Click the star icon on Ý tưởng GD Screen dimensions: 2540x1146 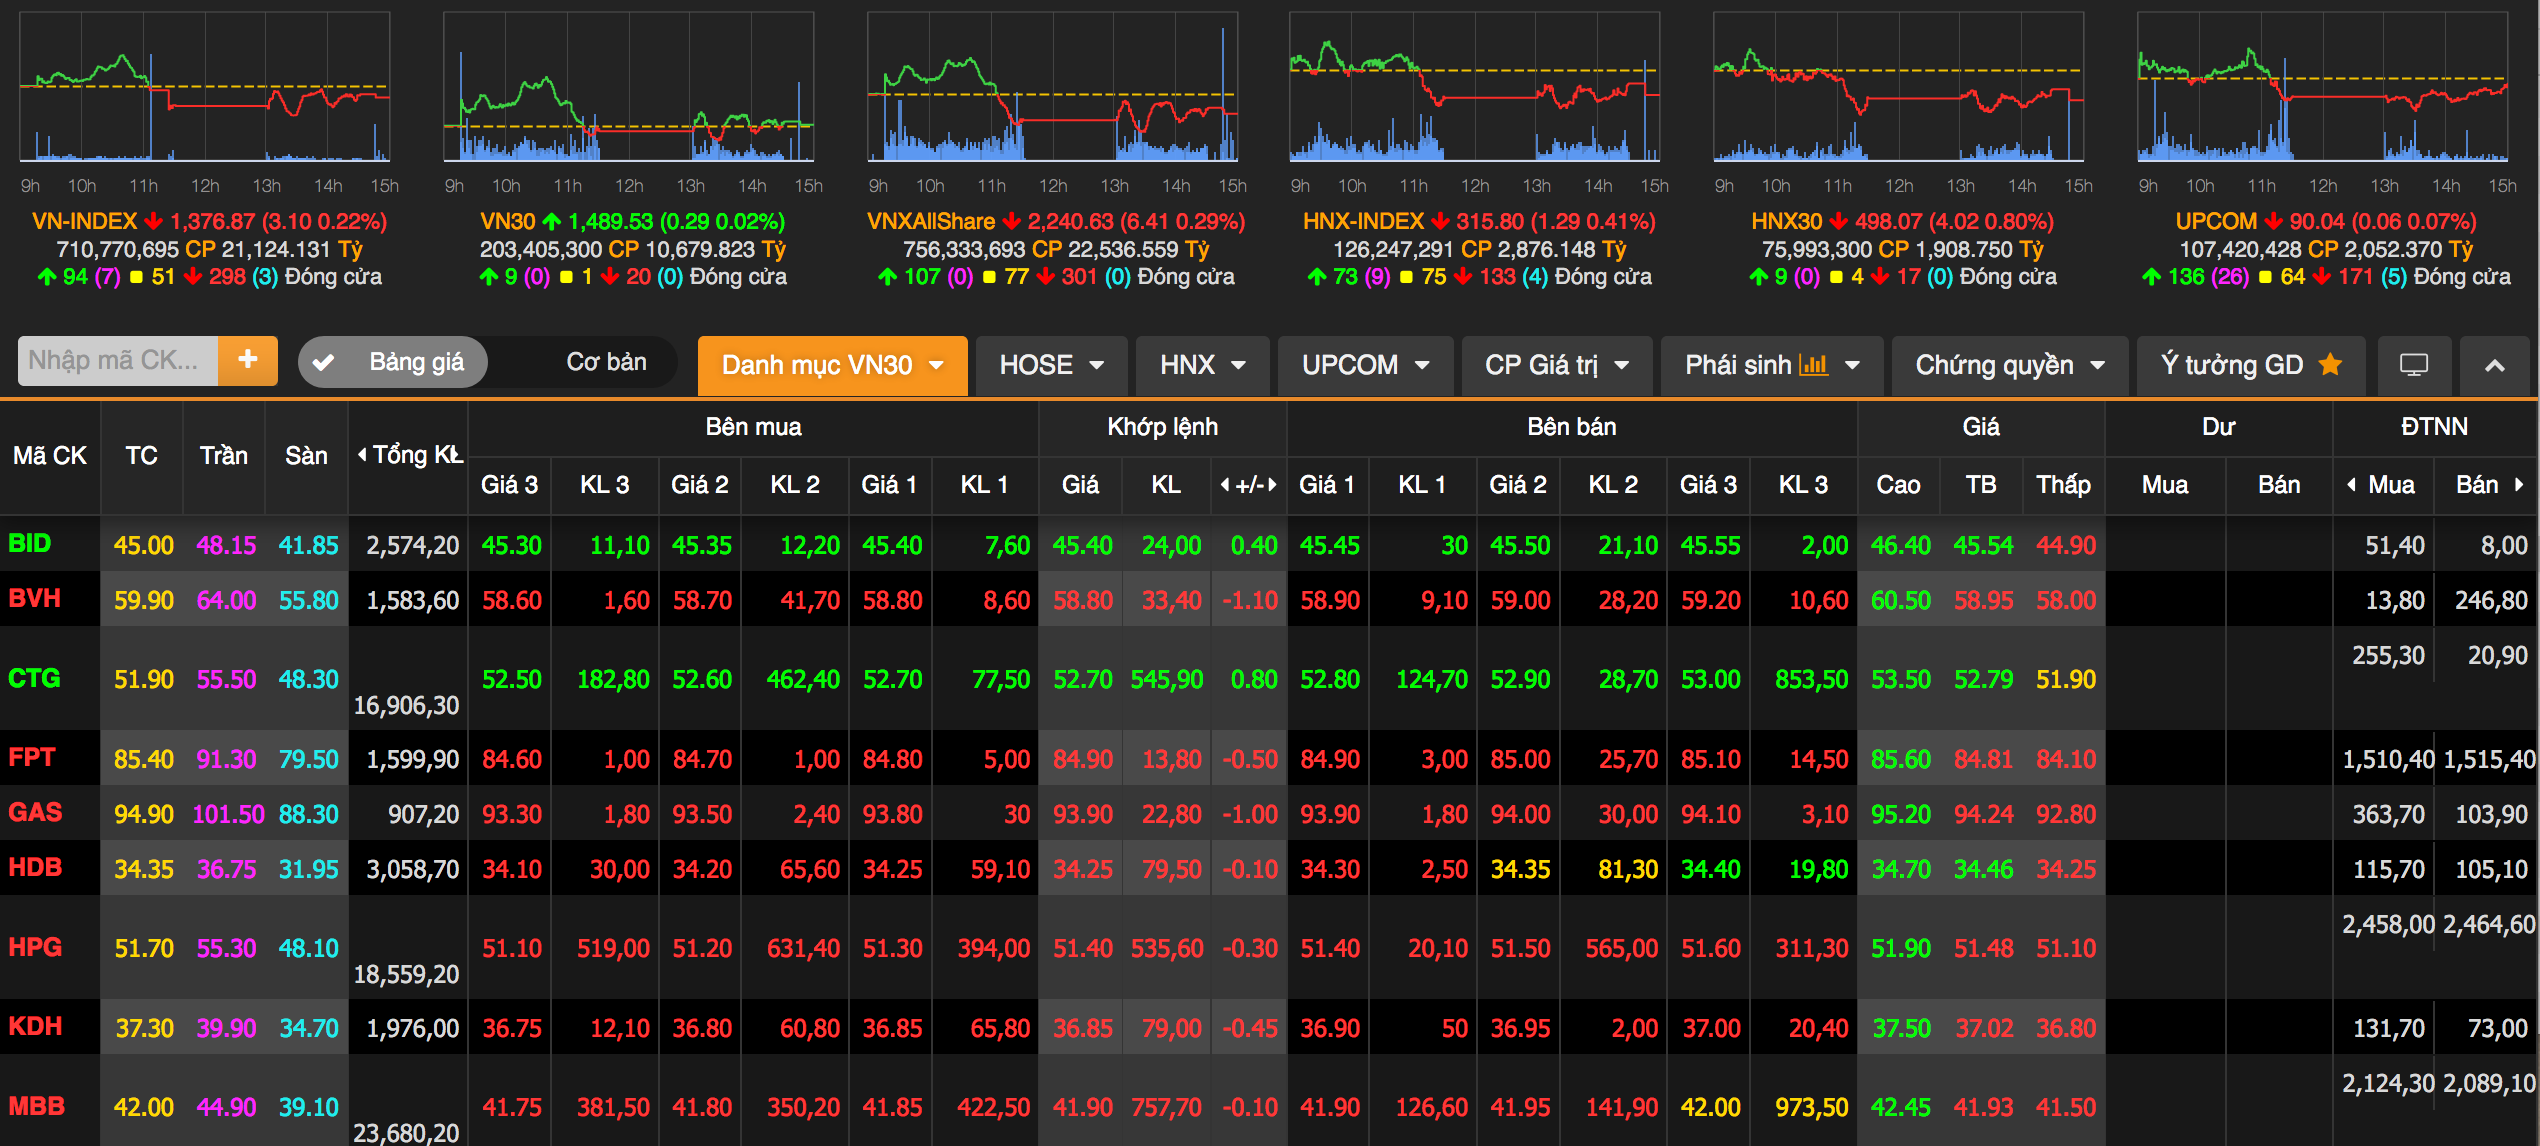2330,365
